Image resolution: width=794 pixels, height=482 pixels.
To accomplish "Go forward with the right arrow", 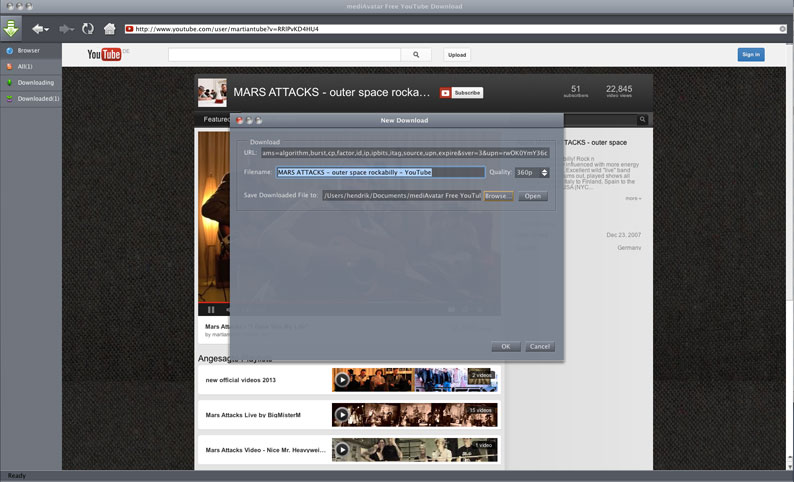I will (66, 29).
